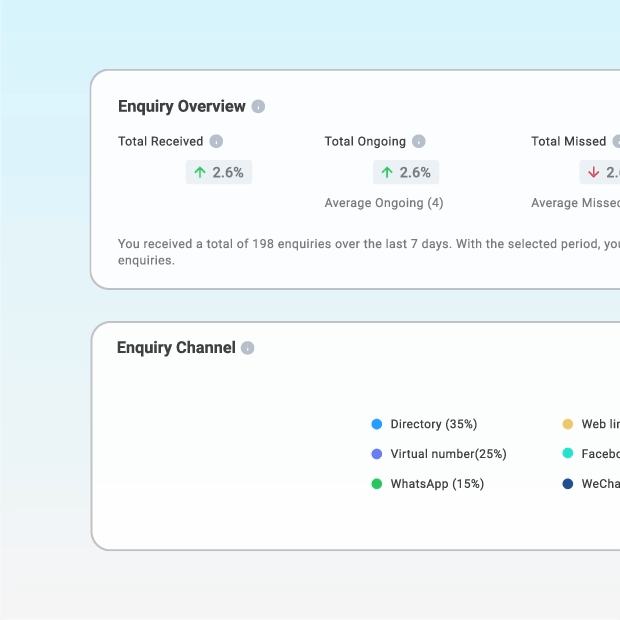Click the dark blue WeChat legend dot

(x=567, y=484)
